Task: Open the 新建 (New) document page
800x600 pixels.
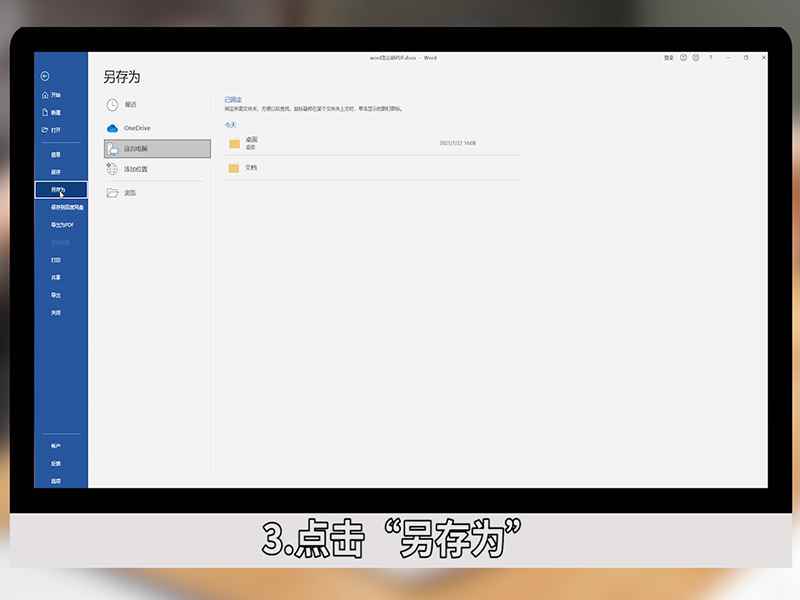Action: click(x=55, y=111)
